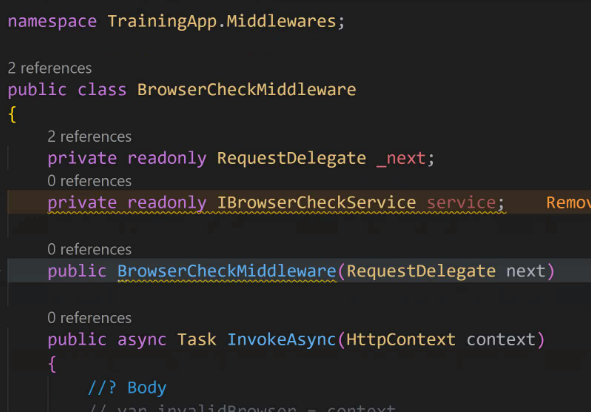The width and height of the screenshot is (591, 412).
Task: Click RequestDelegate type in _next field declaration
Action: [291, 158]
